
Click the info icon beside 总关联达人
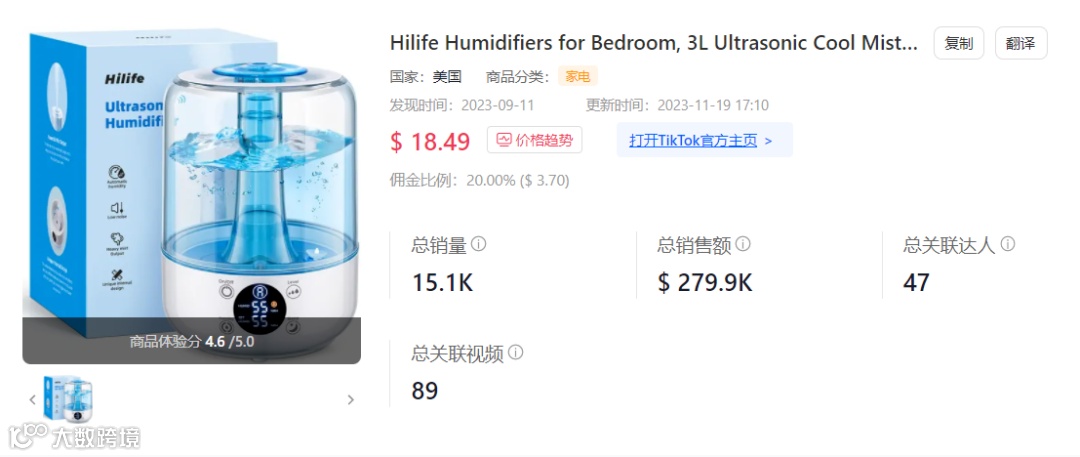click(1007, 244)
